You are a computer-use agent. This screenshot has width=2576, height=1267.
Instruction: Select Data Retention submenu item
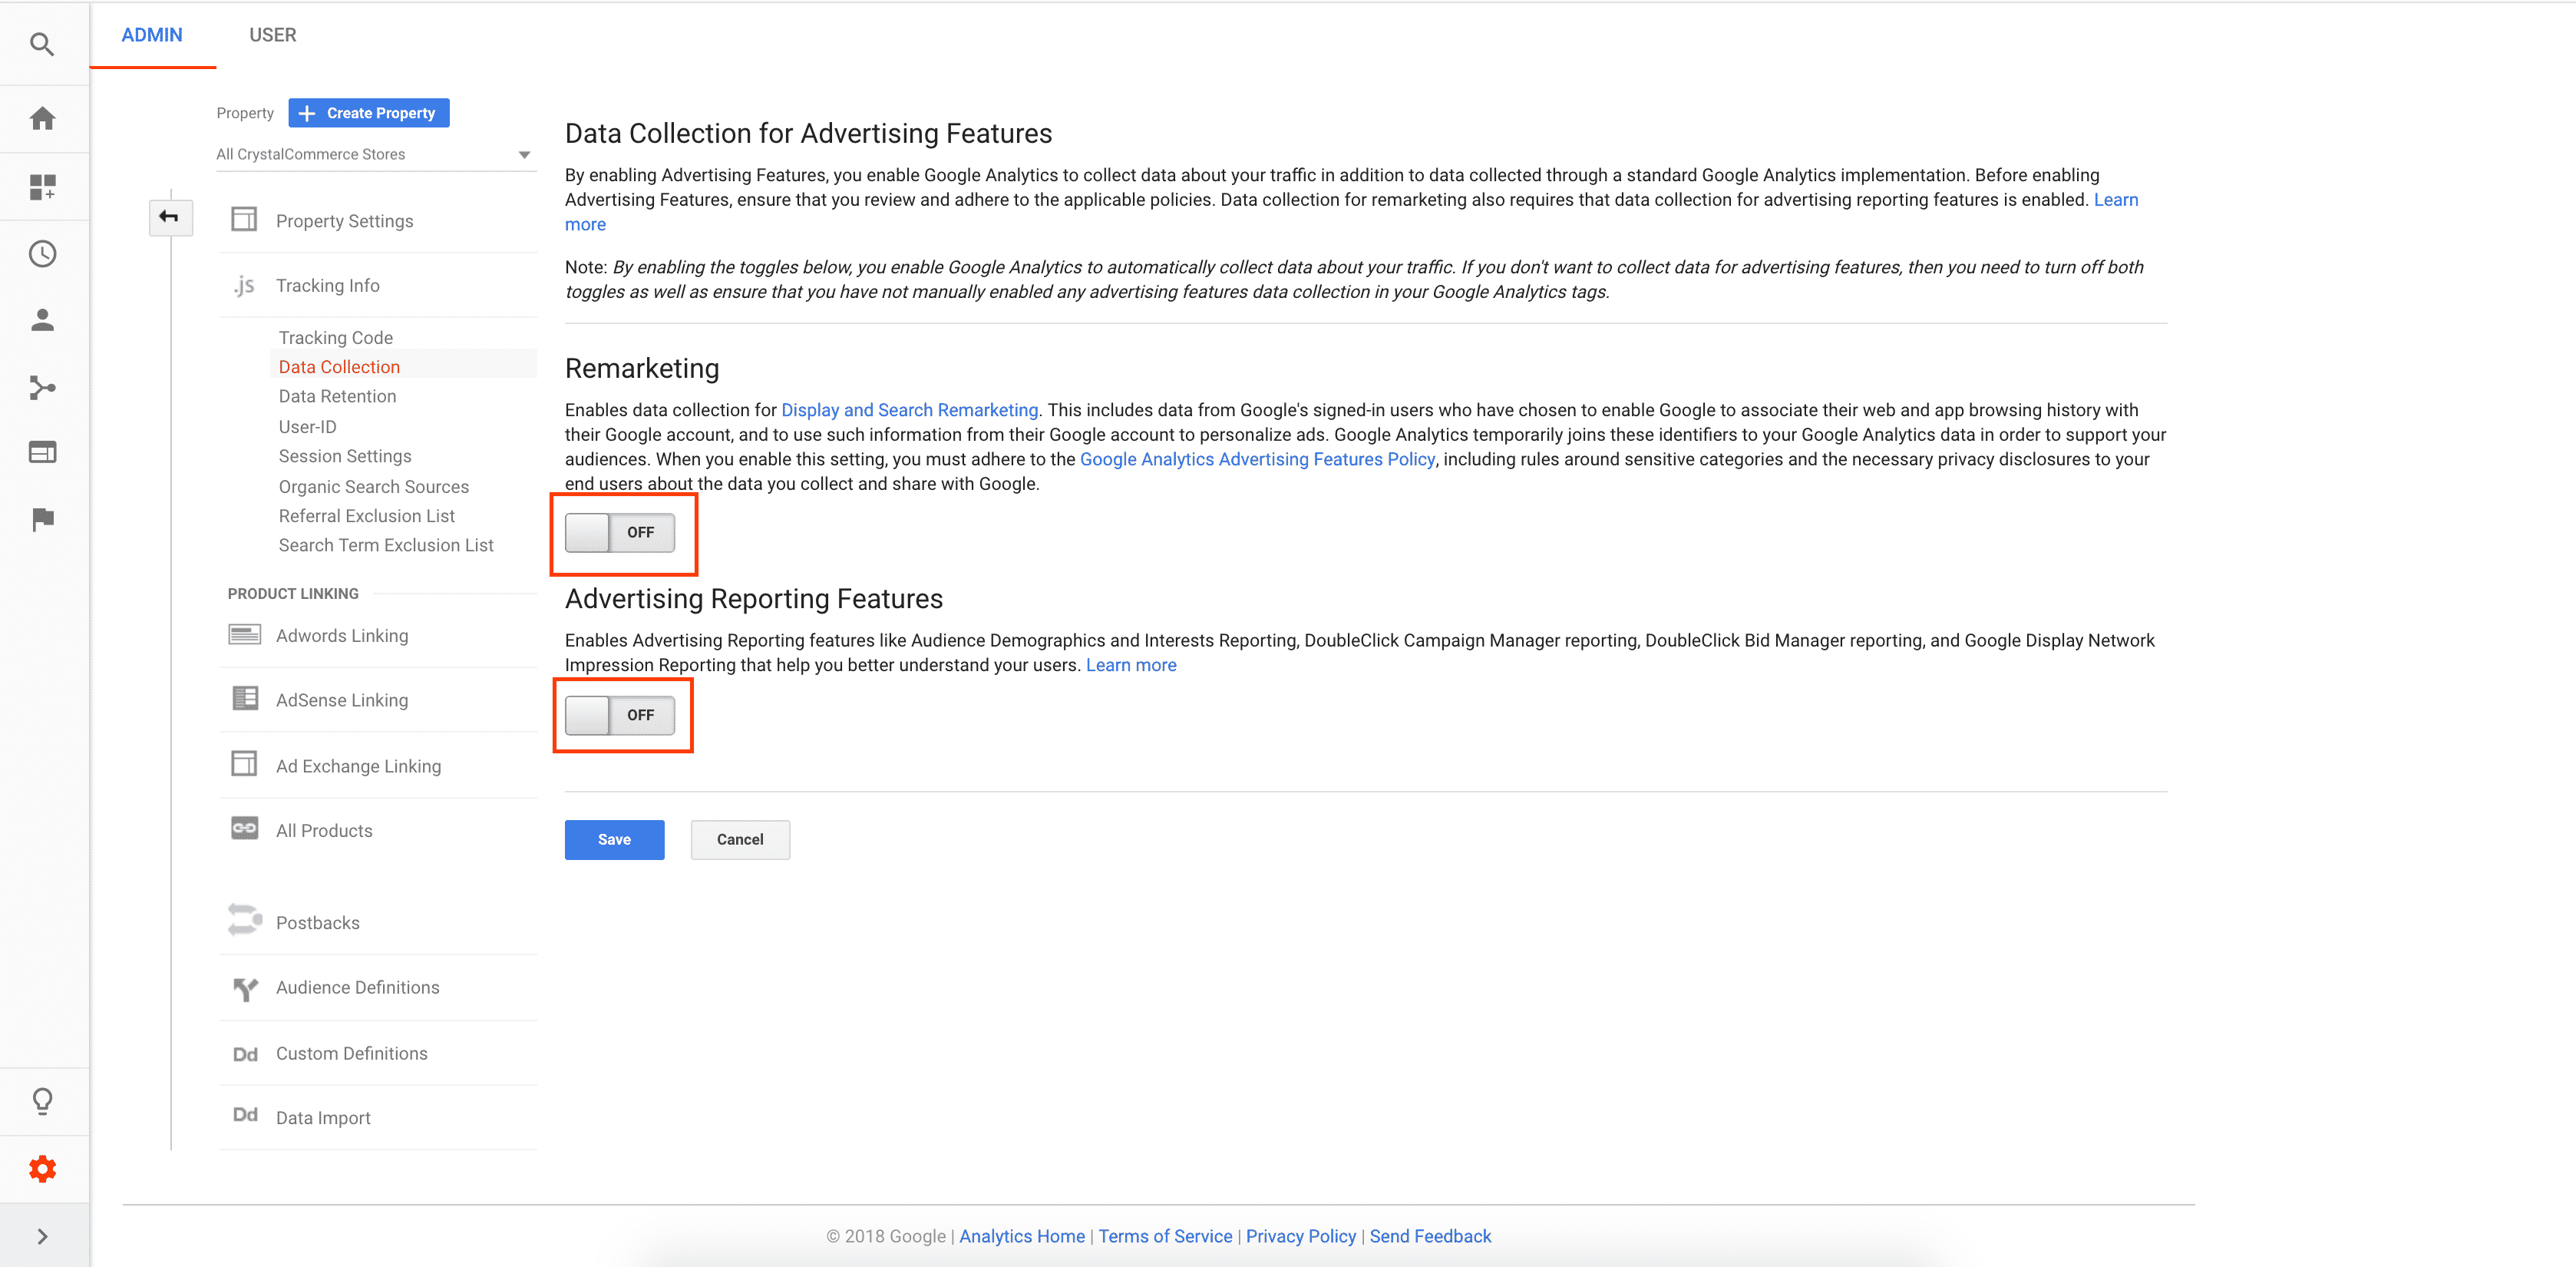pos(337,396)
